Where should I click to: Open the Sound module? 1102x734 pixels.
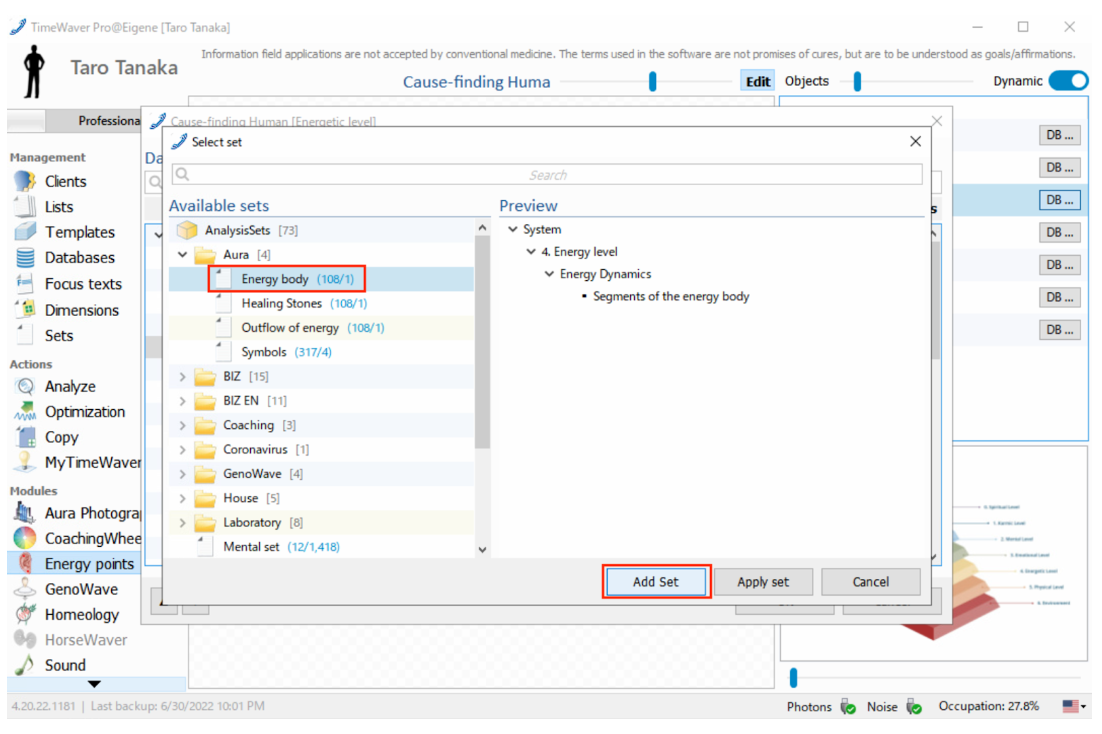[x=65, y=664]
